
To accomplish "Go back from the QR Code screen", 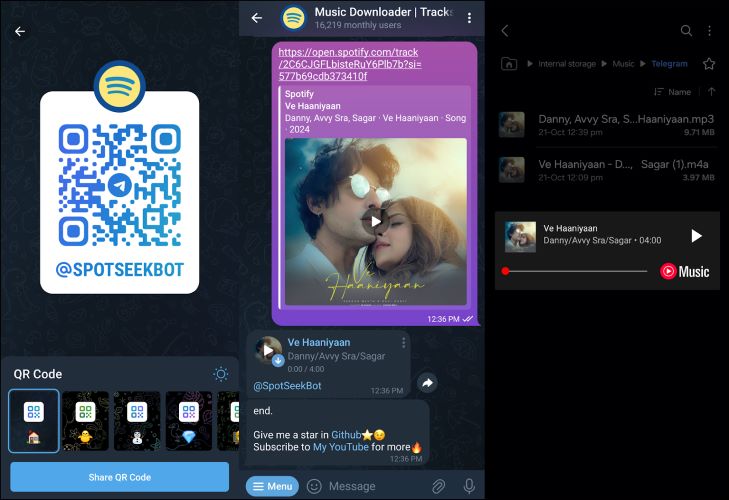I will tap(20, 31).
